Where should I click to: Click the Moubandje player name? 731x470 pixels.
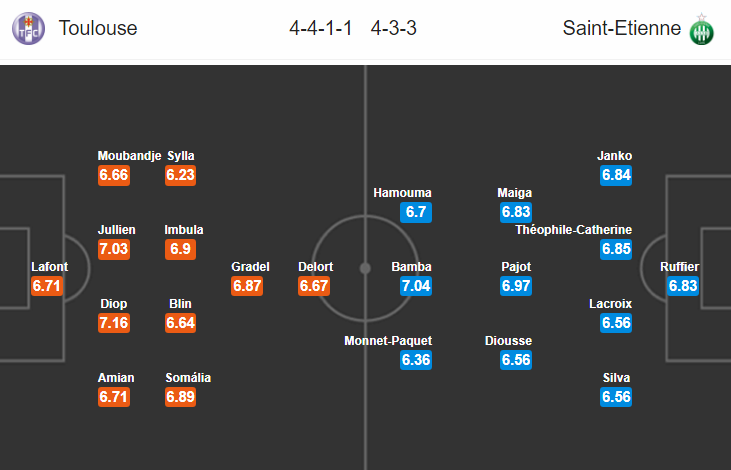pyautogui.click(x=130, y=156)
